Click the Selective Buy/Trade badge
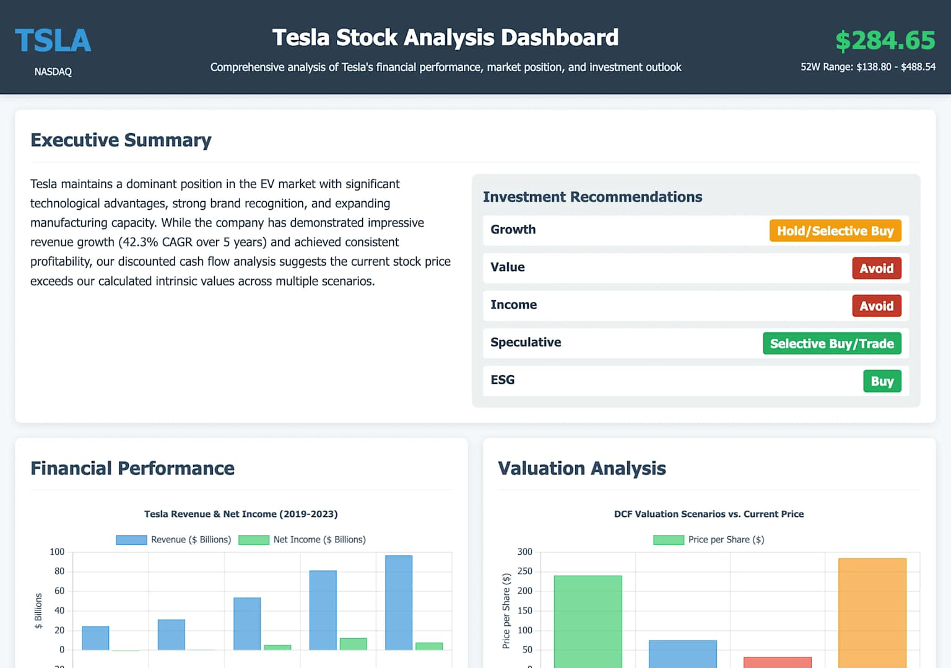The height and width of the screenshot is (668, 952). click(832, 344)
